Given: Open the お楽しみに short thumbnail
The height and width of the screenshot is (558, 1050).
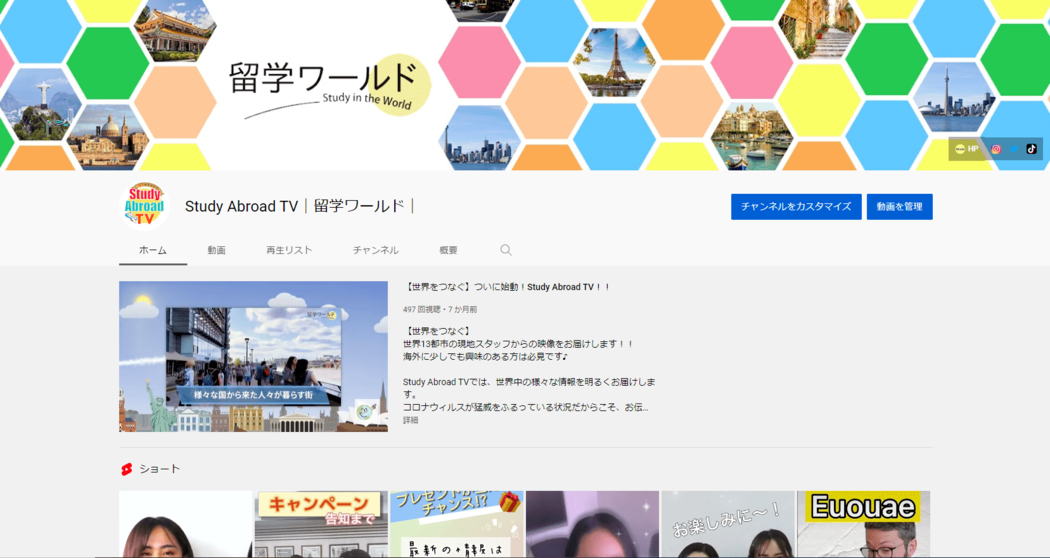Looking at the screenshot, I should click(x=727, y=524).
